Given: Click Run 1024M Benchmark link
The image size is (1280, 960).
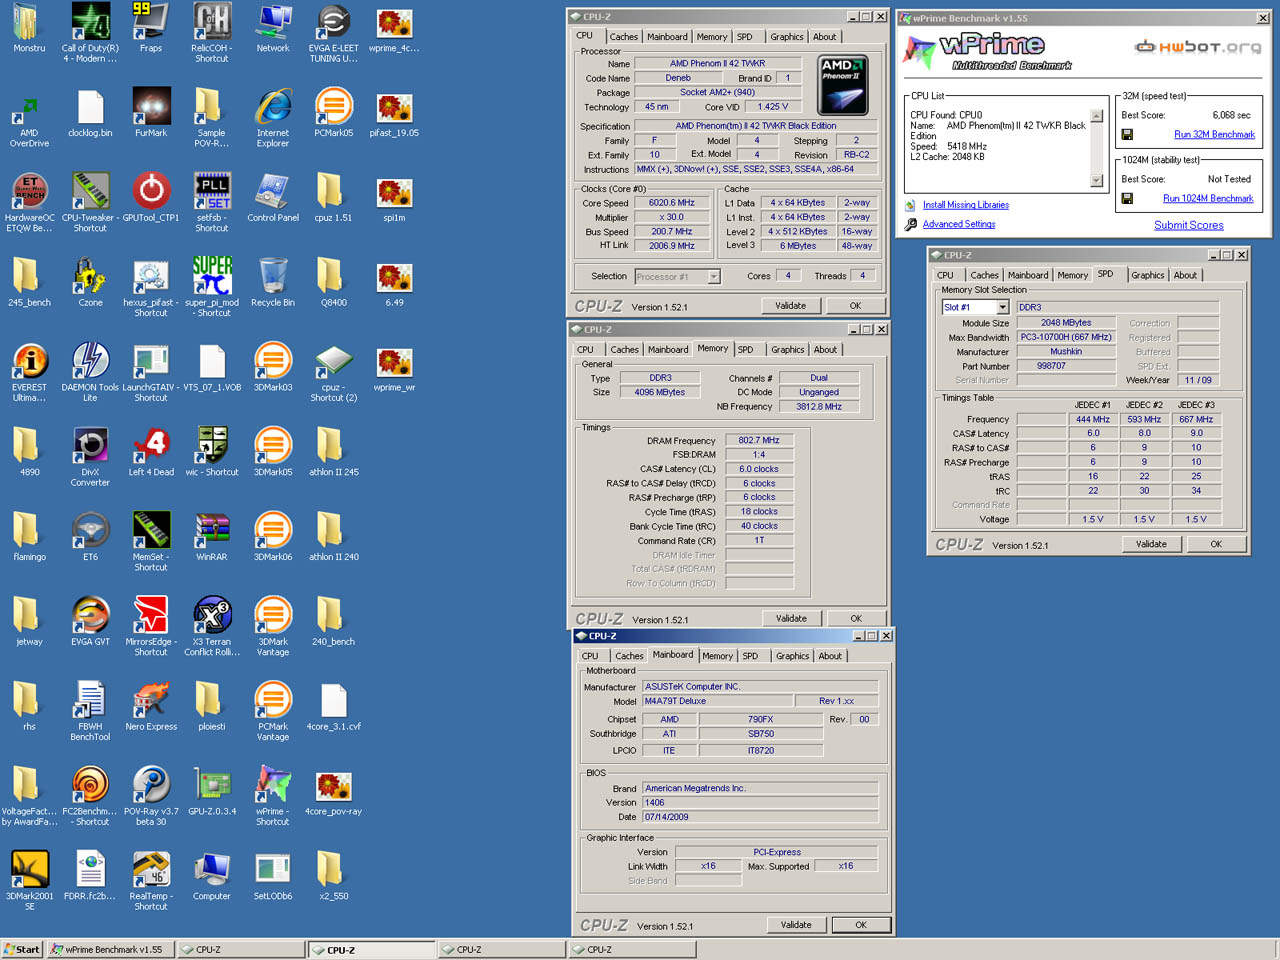Looking at the screenshot, I should click(1208, 198).
